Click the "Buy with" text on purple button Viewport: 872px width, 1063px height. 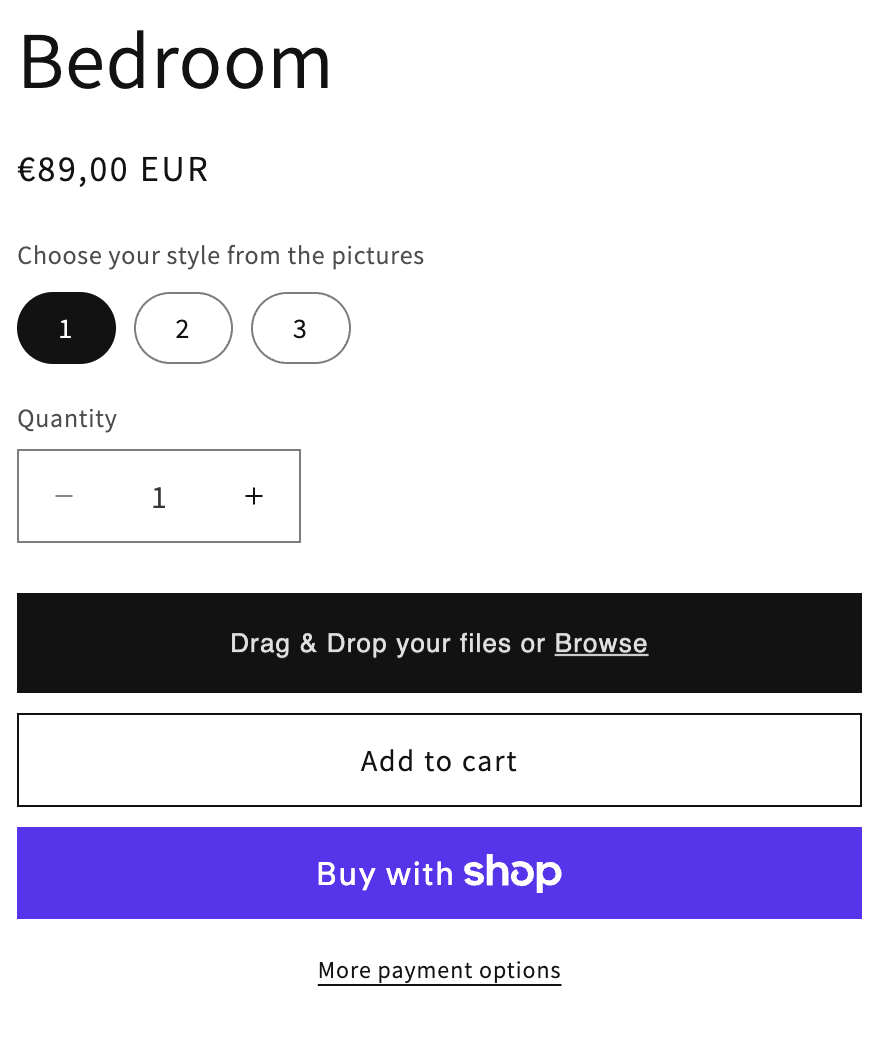coord(385,874)
